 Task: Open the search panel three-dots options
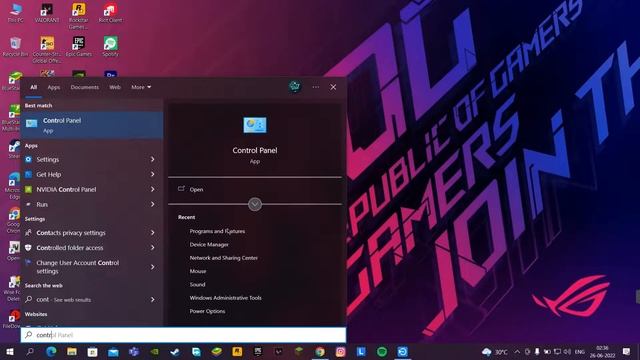[316, 87]
